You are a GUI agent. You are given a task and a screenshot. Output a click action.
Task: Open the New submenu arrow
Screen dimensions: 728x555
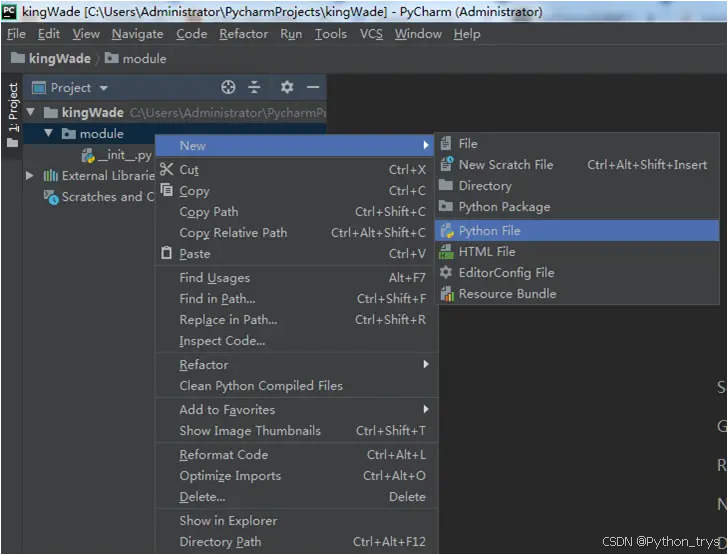(426, 145)
